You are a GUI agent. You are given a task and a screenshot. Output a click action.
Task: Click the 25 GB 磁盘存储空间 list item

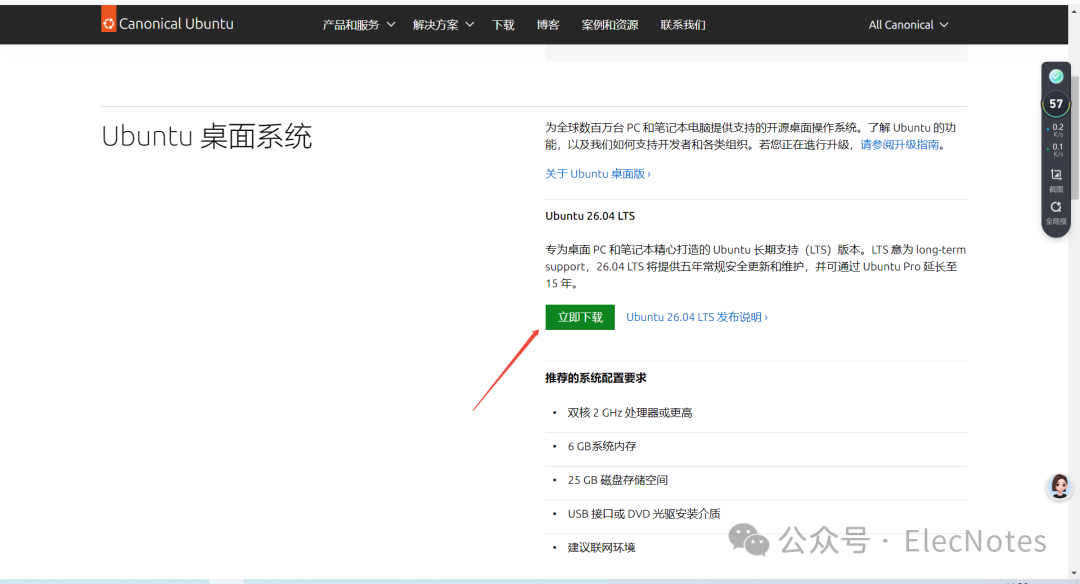pos(618,480)
